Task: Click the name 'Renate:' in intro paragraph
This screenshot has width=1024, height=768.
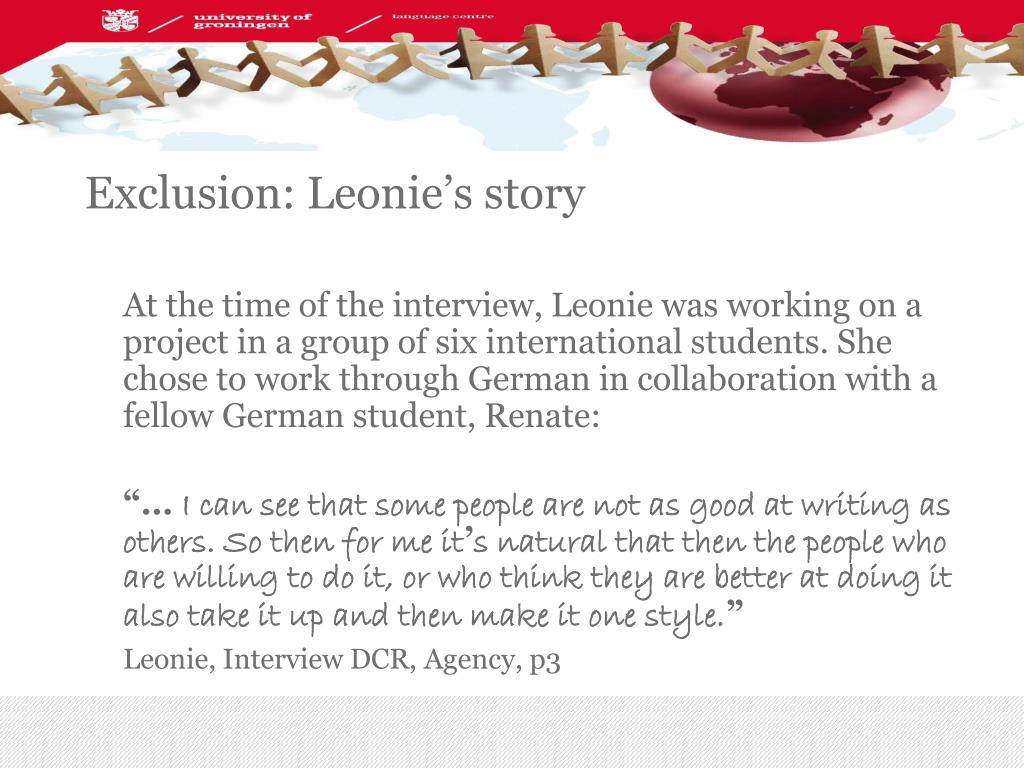Action: pyautogui.click(x=541, y=415)
